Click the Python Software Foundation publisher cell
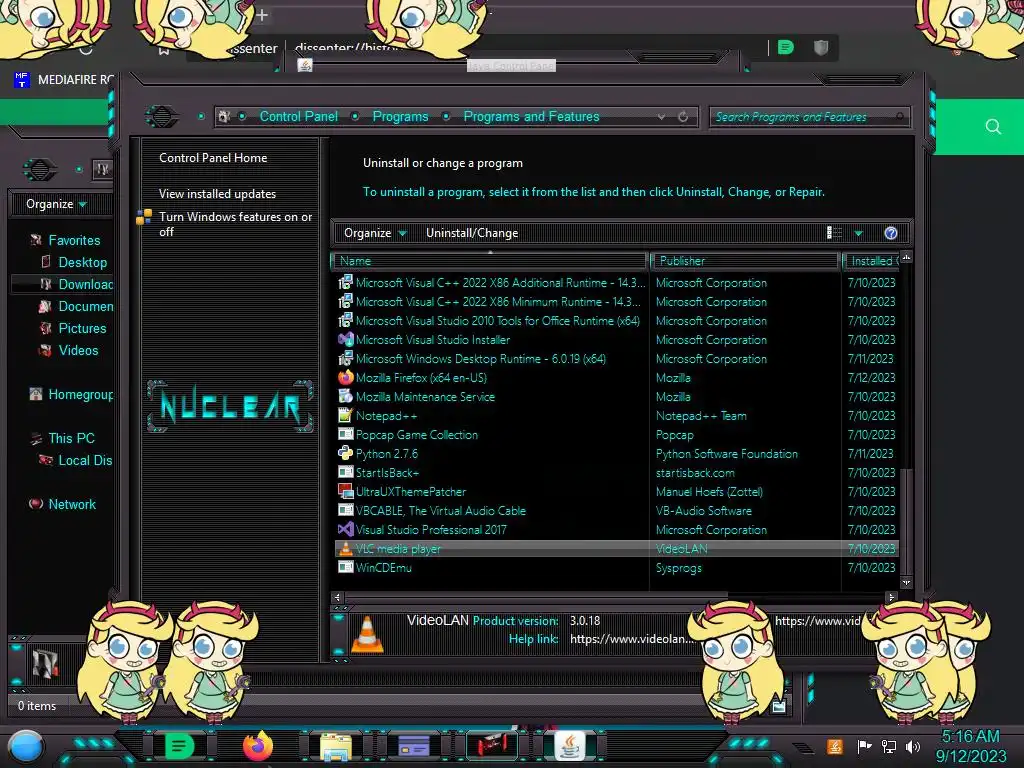The width and height of the screenshot is (1024, 768). (727, 454)
